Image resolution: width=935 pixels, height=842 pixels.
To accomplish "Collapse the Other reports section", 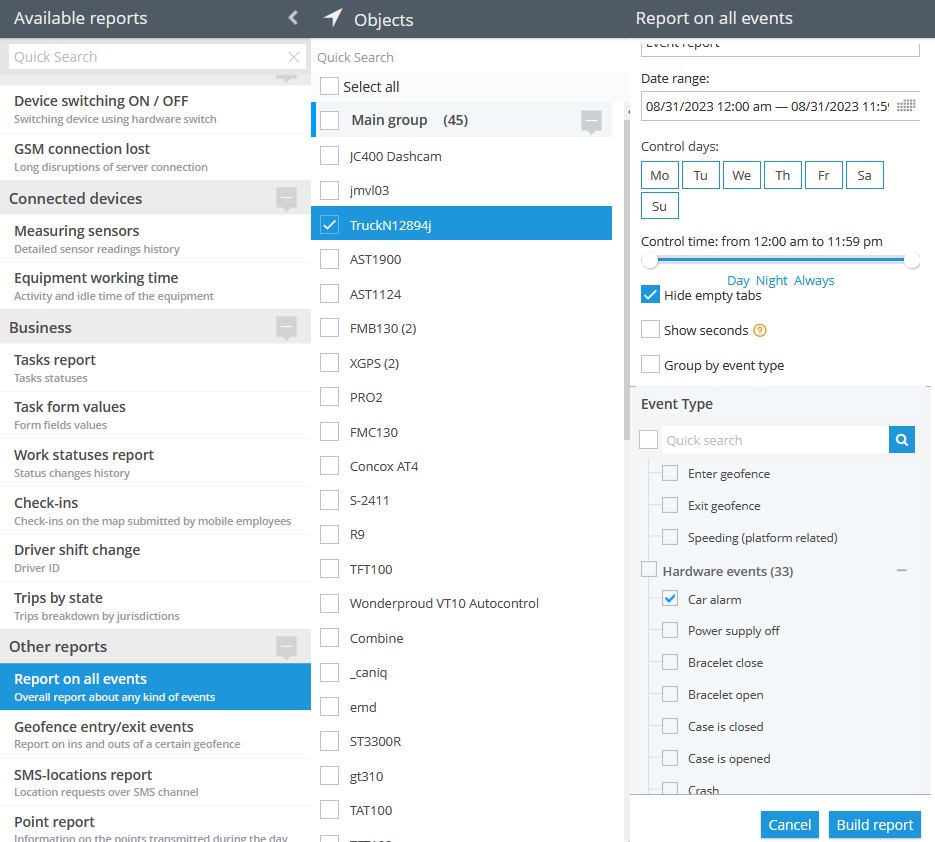I will pos(286,647).
